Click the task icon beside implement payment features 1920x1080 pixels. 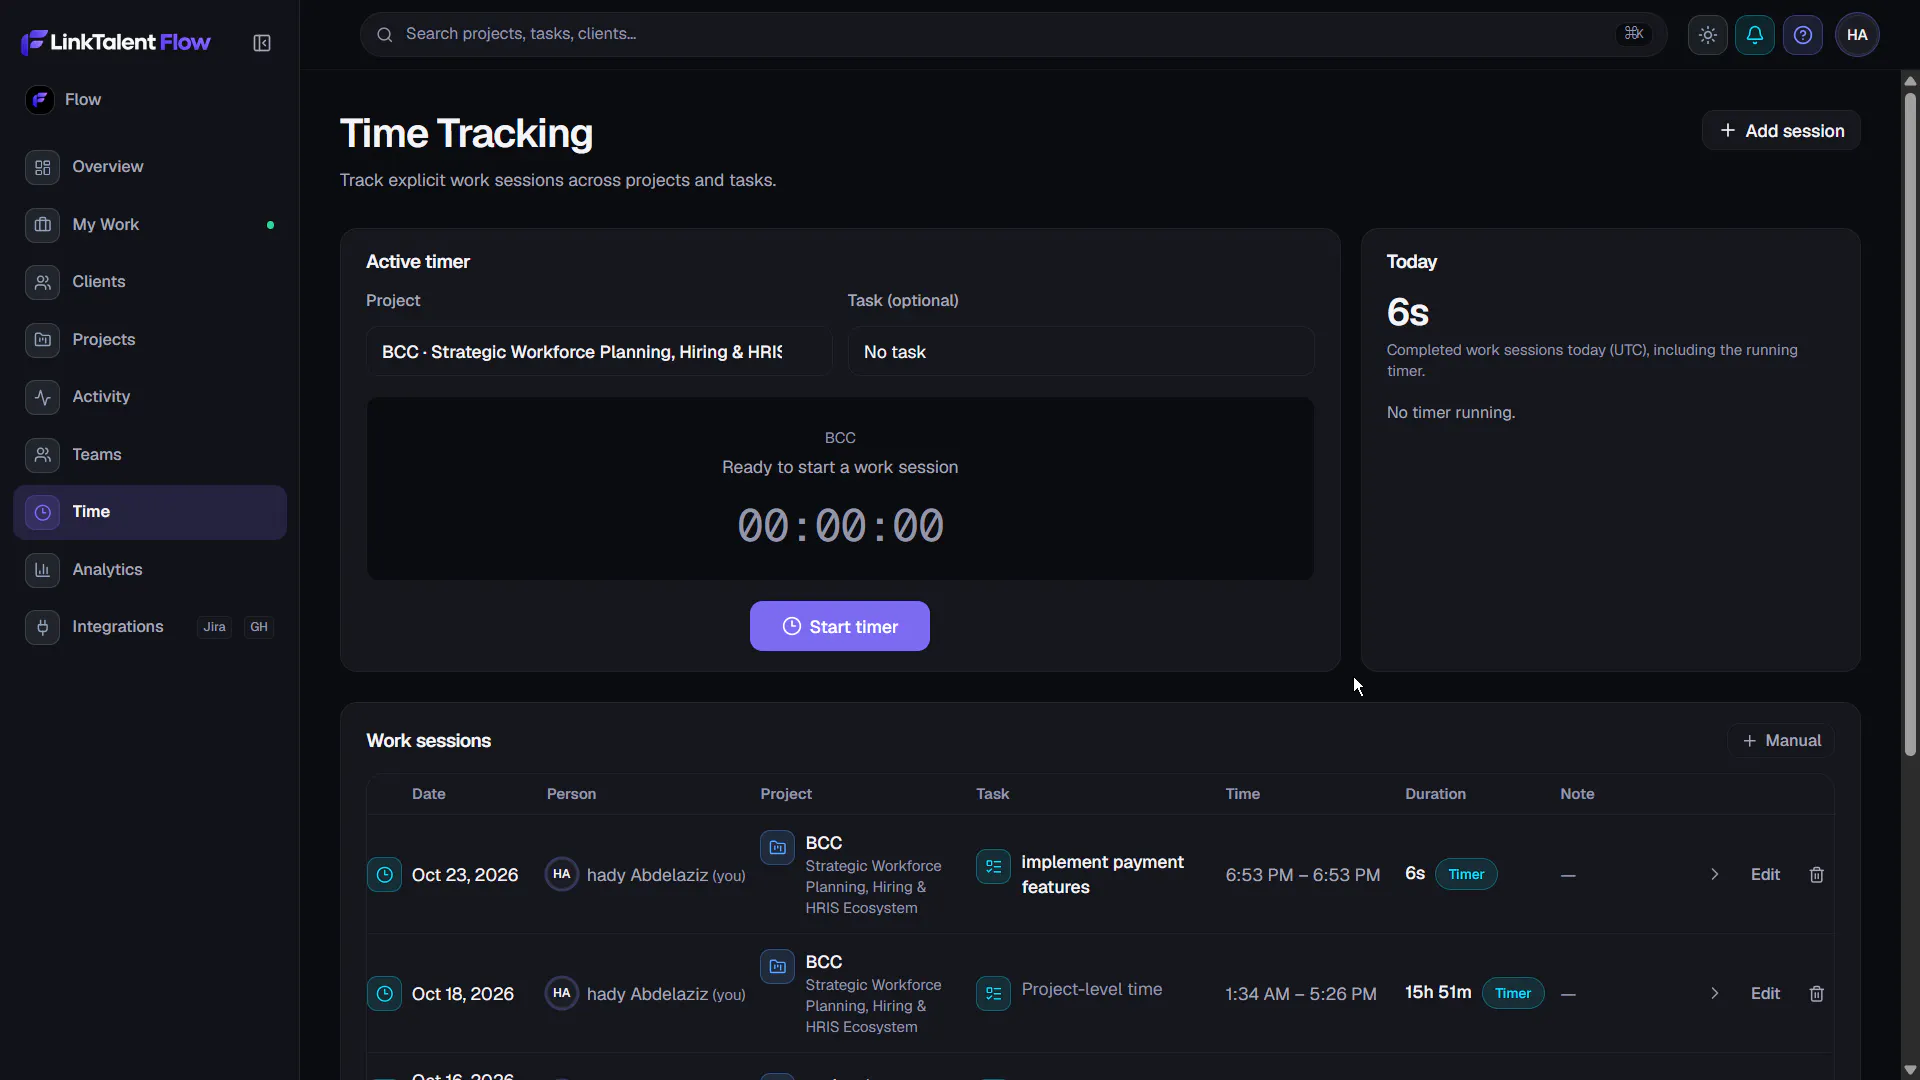993,867
